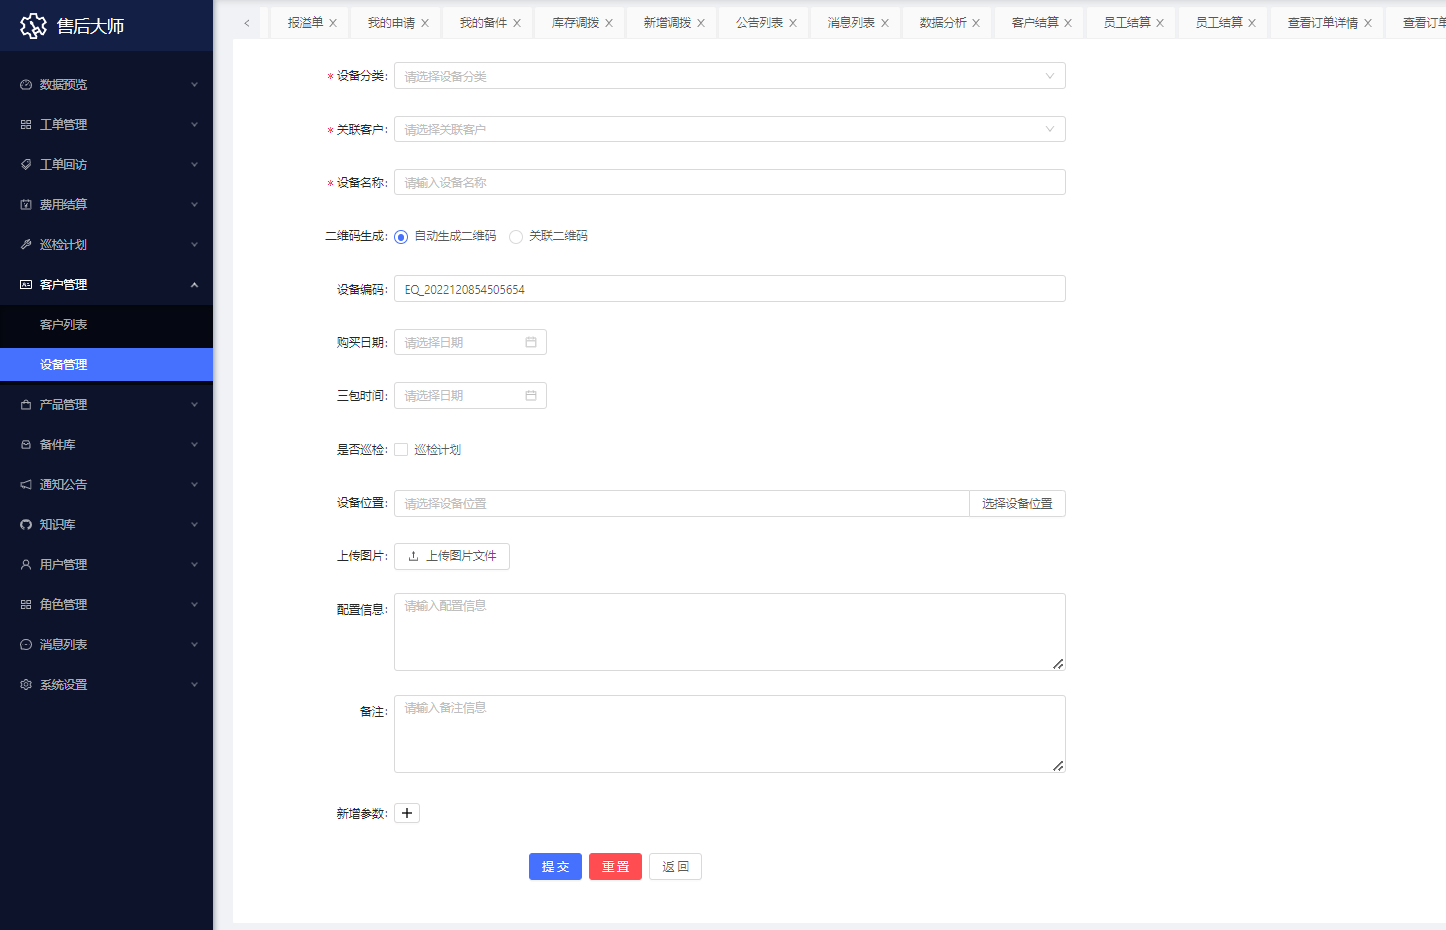Check the 巡检计划 checkbox
This screenshot has height=930, width=1446.
(x=401, y=450)
